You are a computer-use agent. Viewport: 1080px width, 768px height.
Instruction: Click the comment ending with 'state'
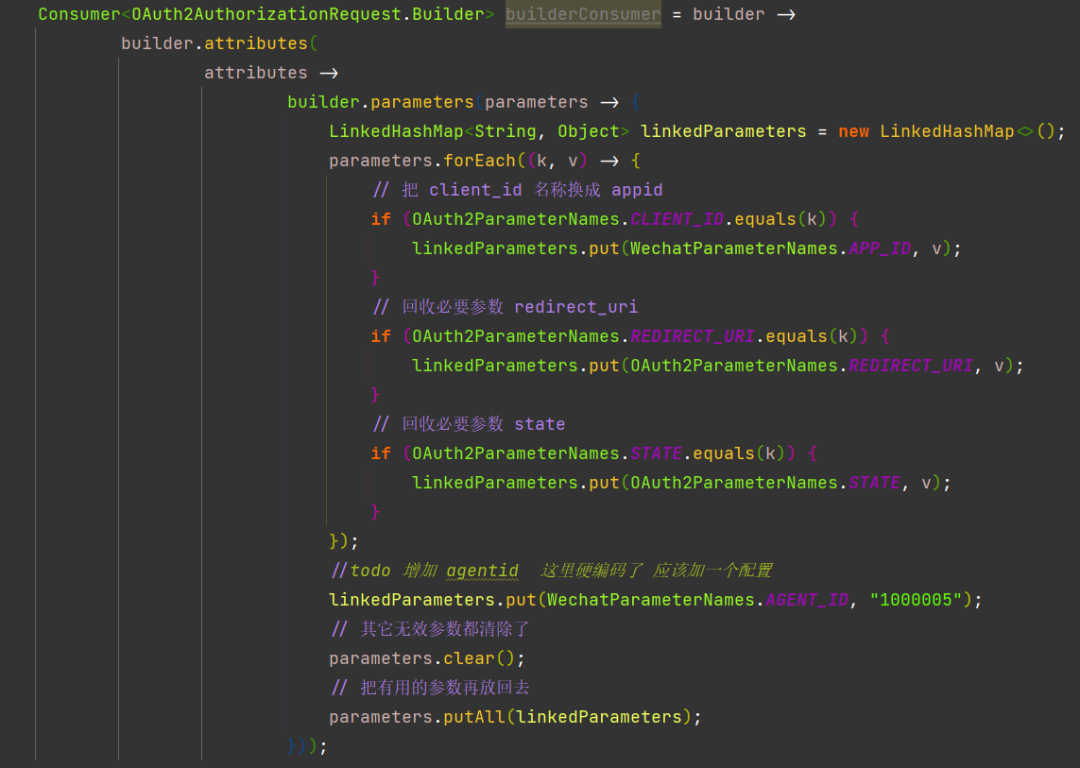[x=468, y=424]
